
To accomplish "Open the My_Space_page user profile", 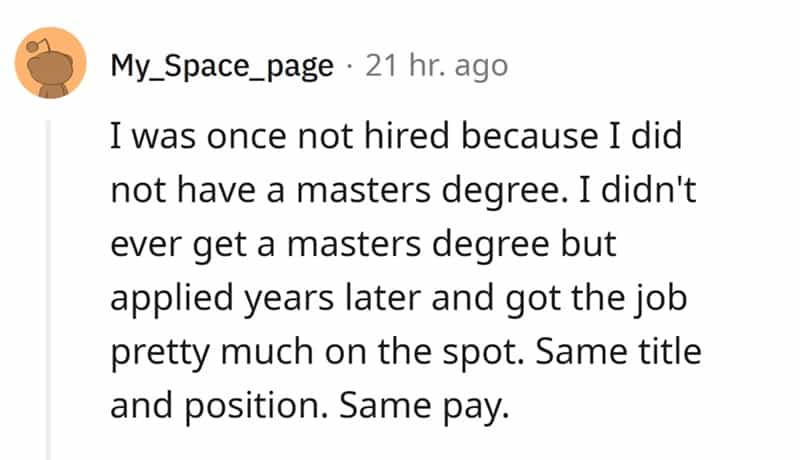I will (x=221, y=67).
